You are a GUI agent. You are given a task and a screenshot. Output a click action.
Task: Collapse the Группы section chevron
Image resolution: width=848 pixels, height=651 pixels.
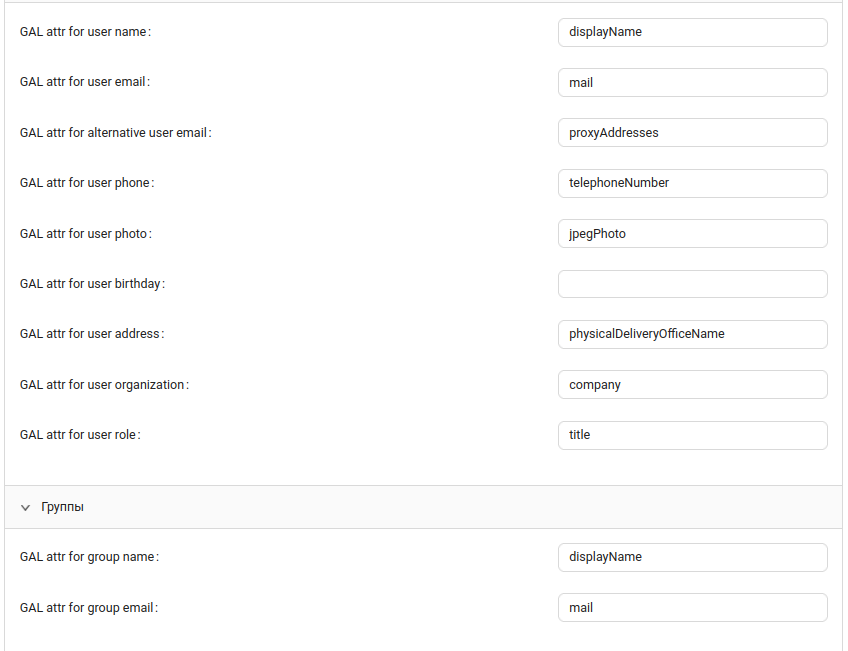click(x=26, y=508)
